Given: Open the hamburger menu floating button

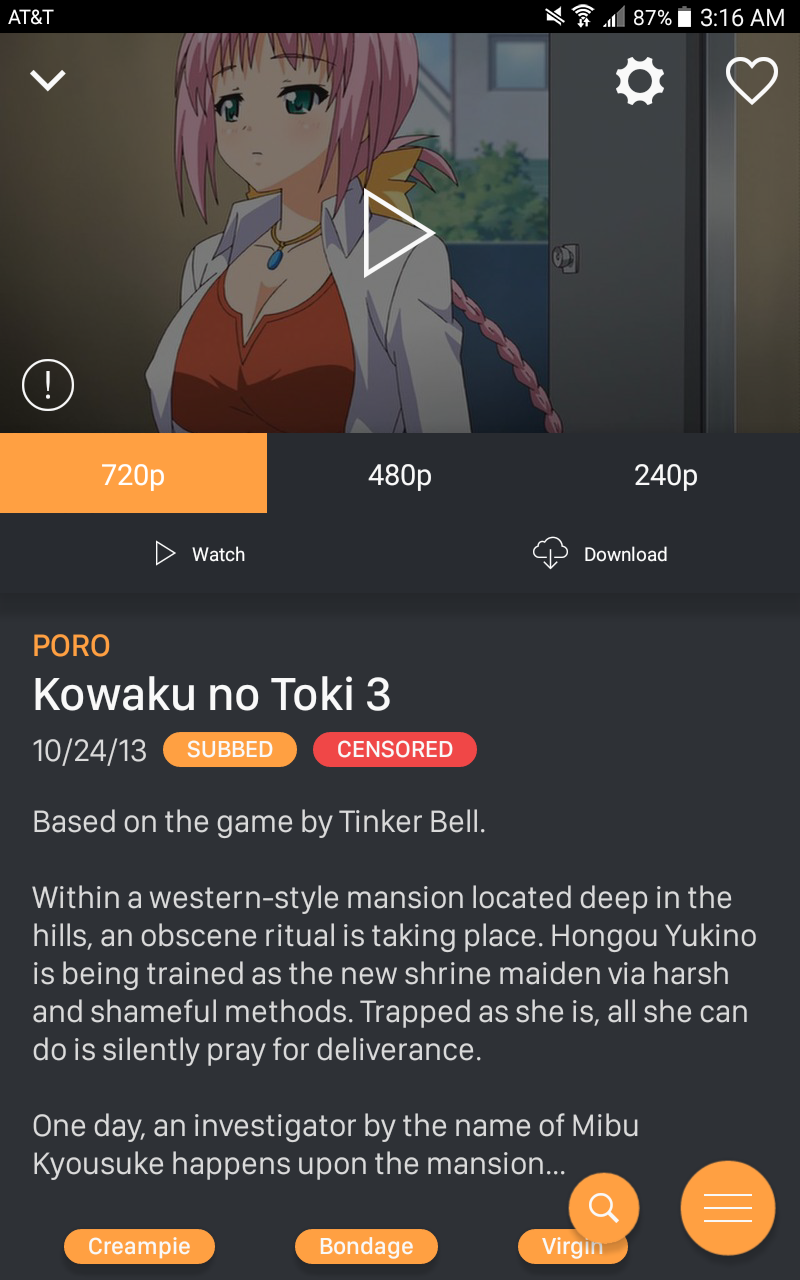Looking at the screenshot, I should (x=728, y=1208).
